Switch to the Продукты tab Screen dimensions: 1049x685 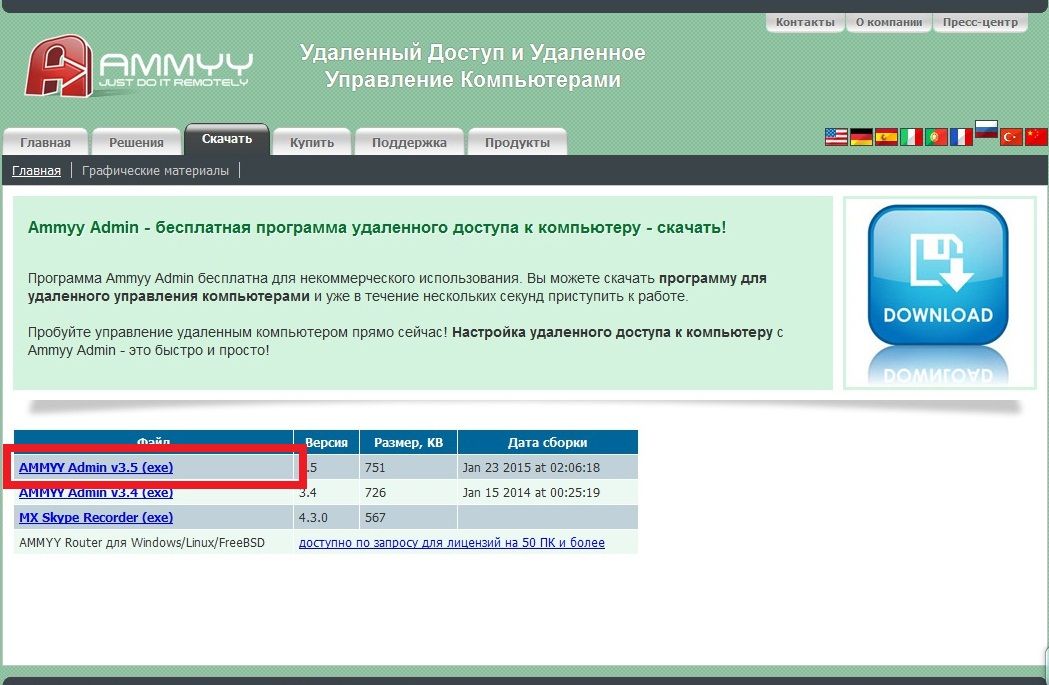[517, 142]
